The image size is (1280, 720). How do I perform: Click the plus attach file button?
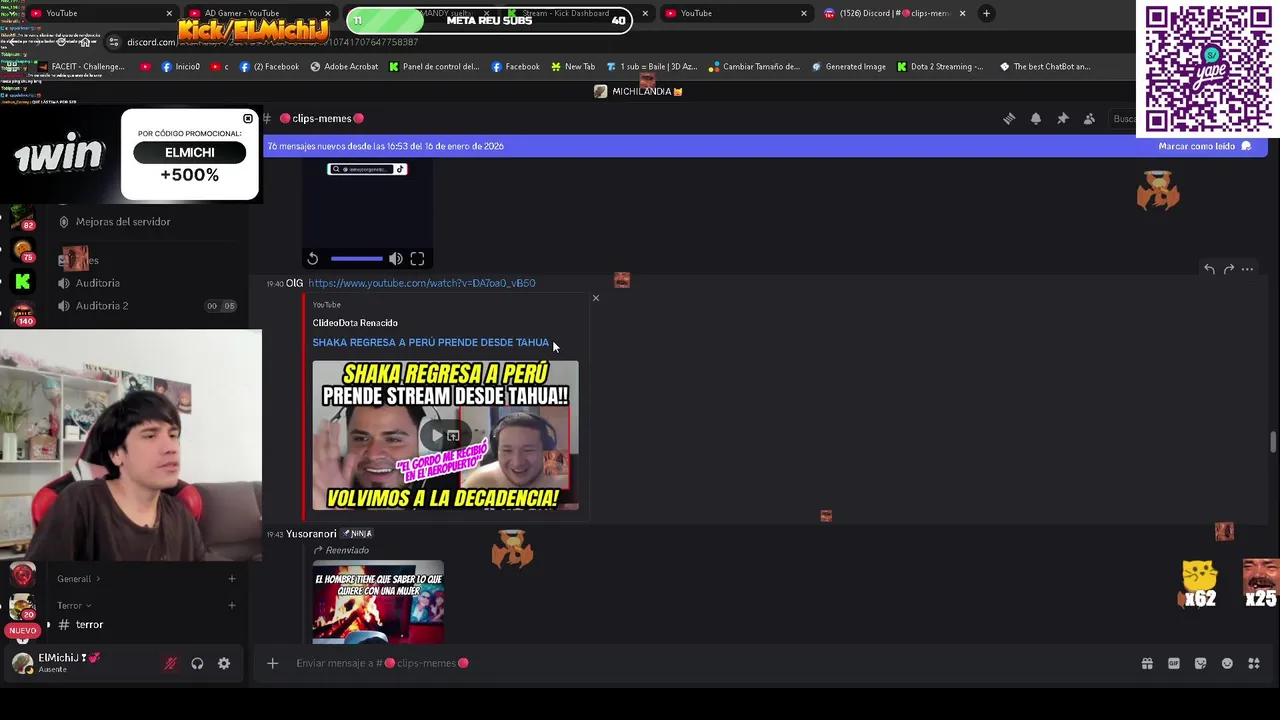[x=272, y=663]
